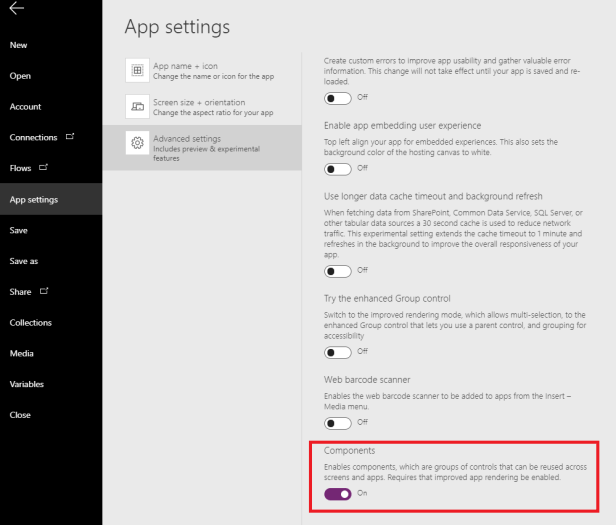
Task: Enable the Web barcode scanner toggle
Action: pos(338,423)
